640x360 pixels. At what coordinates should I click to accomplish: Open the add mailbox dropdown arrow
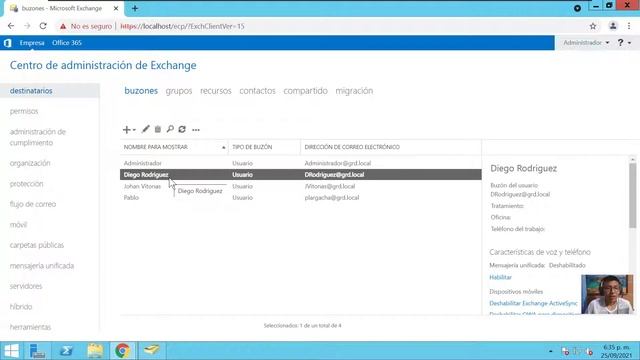[x=134, y=130]
